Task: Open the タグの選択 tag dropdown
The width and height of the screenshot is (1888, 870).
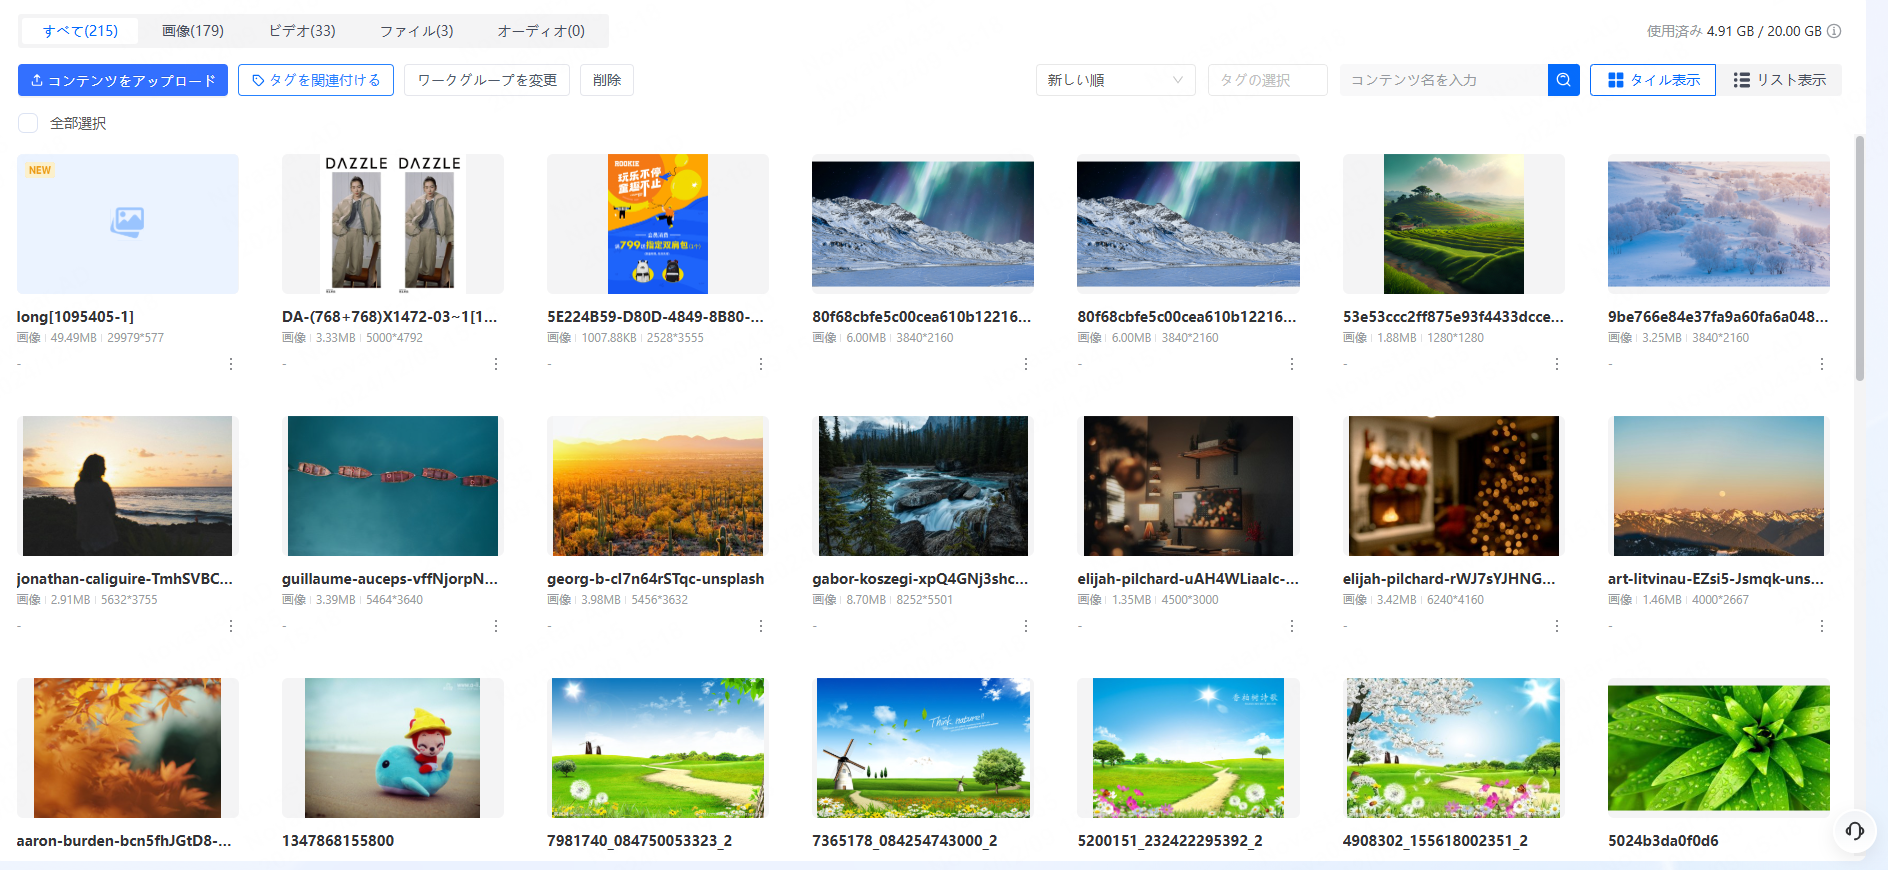Action: [1267, 80]
